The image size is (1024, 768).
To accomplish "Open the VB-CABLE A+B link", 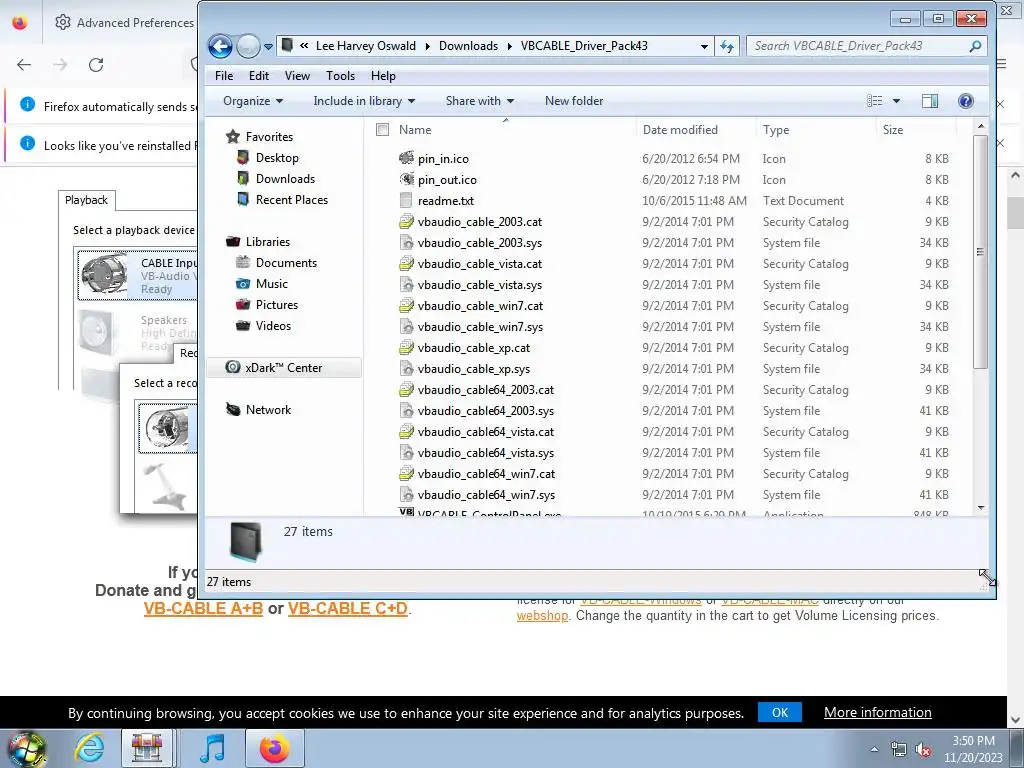I will click(203, 609).
